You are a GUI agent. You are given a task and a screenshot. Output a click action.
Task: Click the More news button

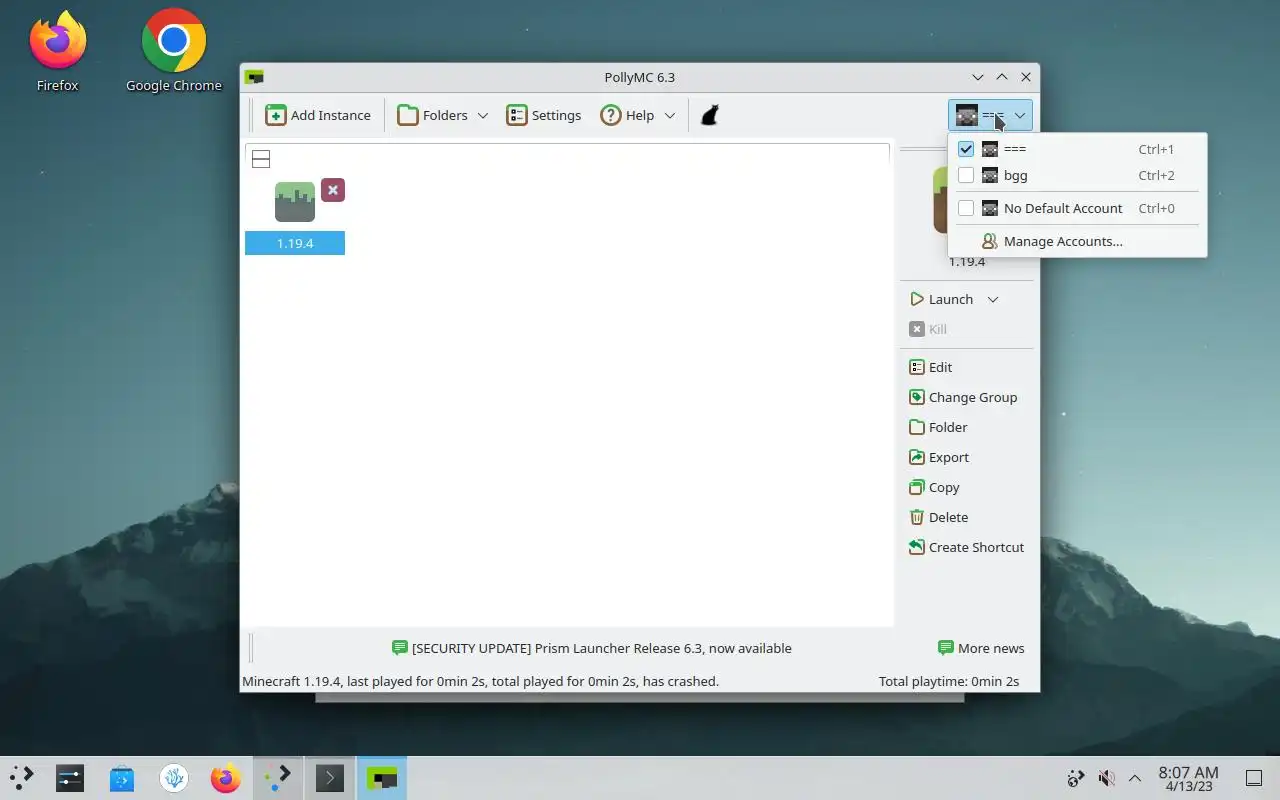click(x=981, y=648)
